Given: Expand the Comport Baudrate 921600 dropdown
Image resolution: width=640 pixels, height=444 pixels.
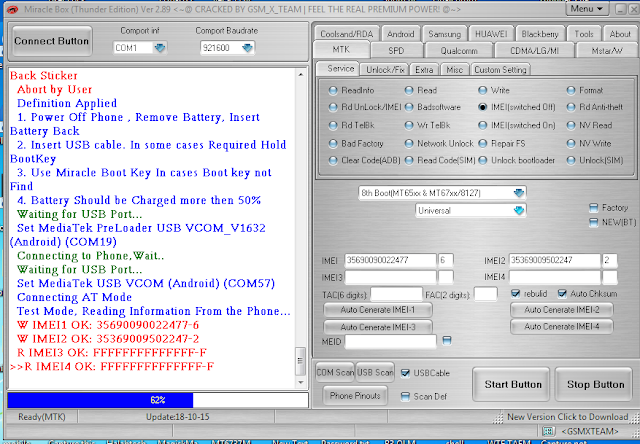Looking at the screenshot, I should [x=247, y=48].
